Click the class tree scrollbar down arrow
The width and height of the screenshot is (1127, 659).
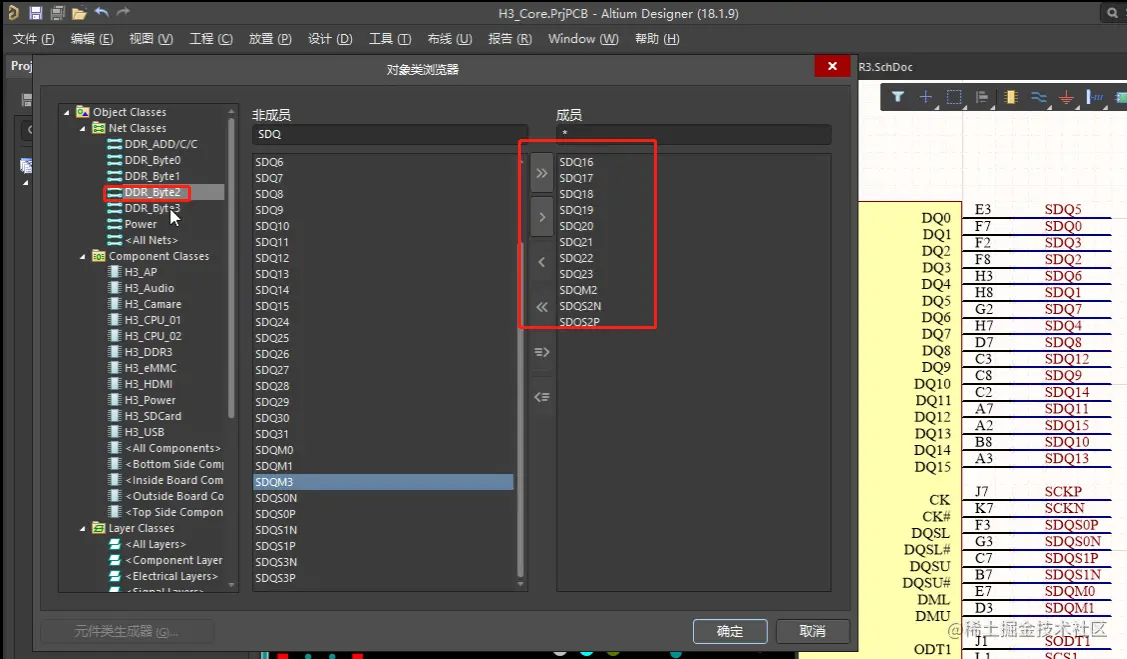pyautogui.click(x=231, y=585)
